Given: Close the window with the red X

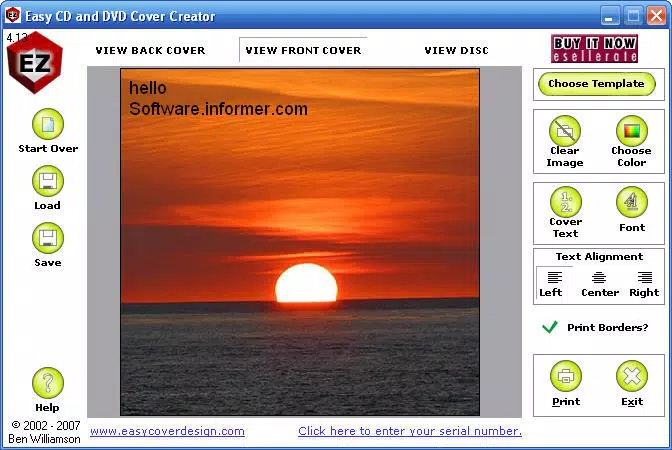Looking at the screenshot, I should click(656, 16).
